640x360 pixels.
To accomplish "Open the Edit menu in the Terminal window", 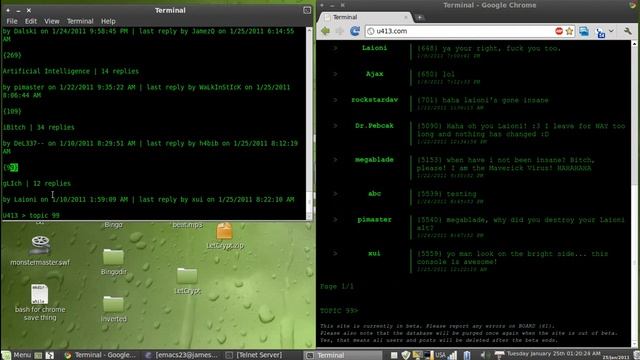I will pos(31,21).
